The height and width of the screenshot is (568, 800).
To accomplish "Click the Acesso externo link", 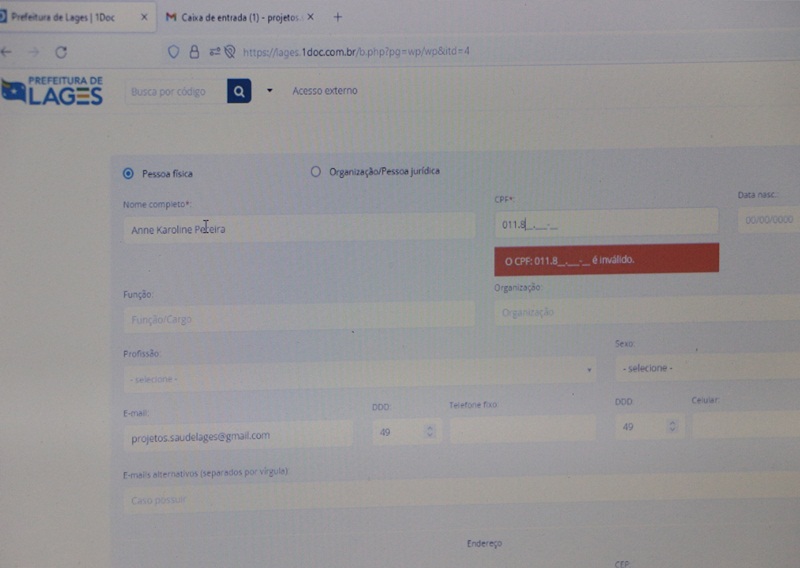I will pyautogui.click(x=324, y=91).
